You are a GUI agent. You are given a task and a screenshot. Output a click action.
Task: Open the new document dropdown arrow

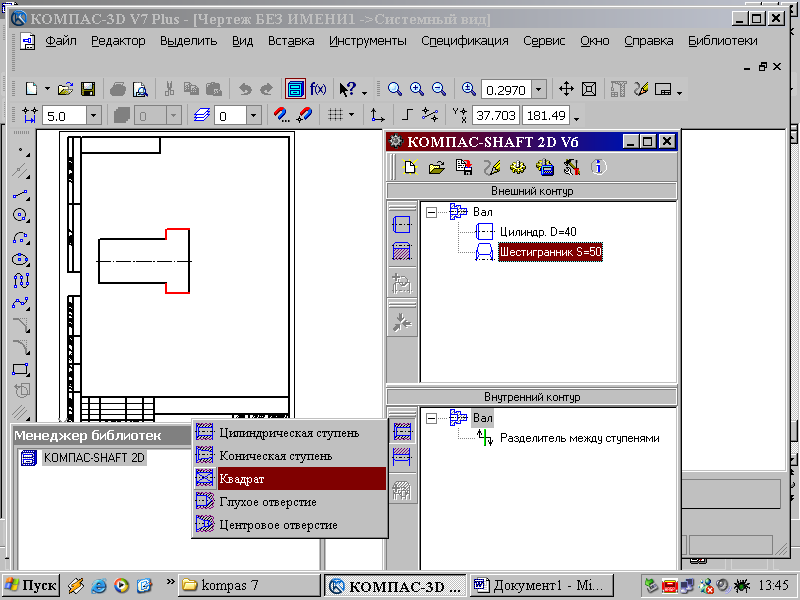pyautogui.click(x=47, y=89)
